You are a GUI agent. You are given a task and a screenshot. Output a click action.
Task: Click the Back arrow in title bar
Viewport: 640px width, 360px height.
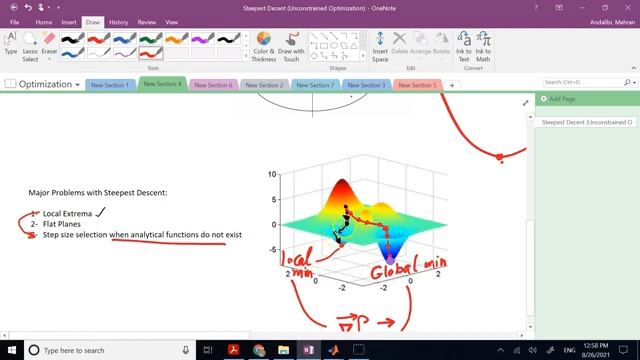(x=13, y=7)
